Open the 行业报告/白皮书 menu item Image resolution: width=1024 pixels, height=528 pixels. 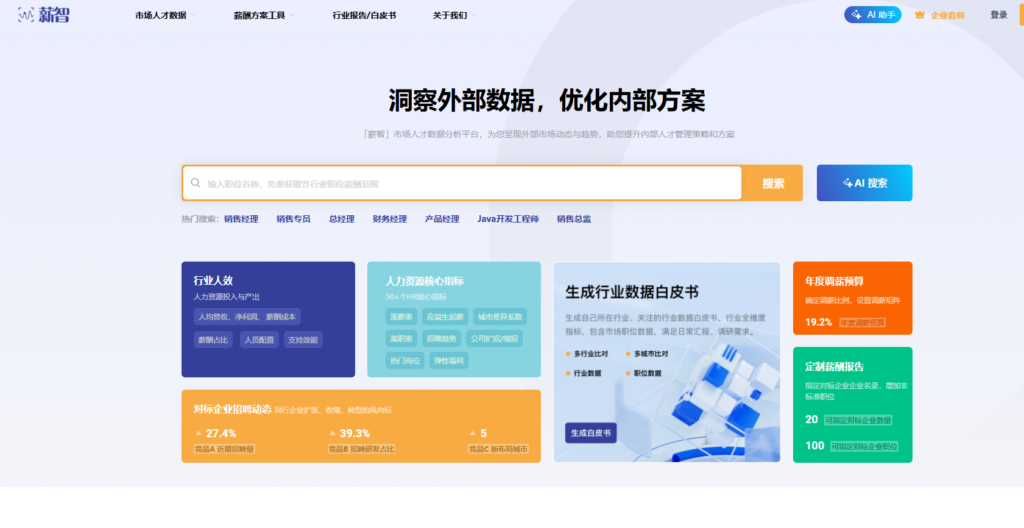point(364,15)
